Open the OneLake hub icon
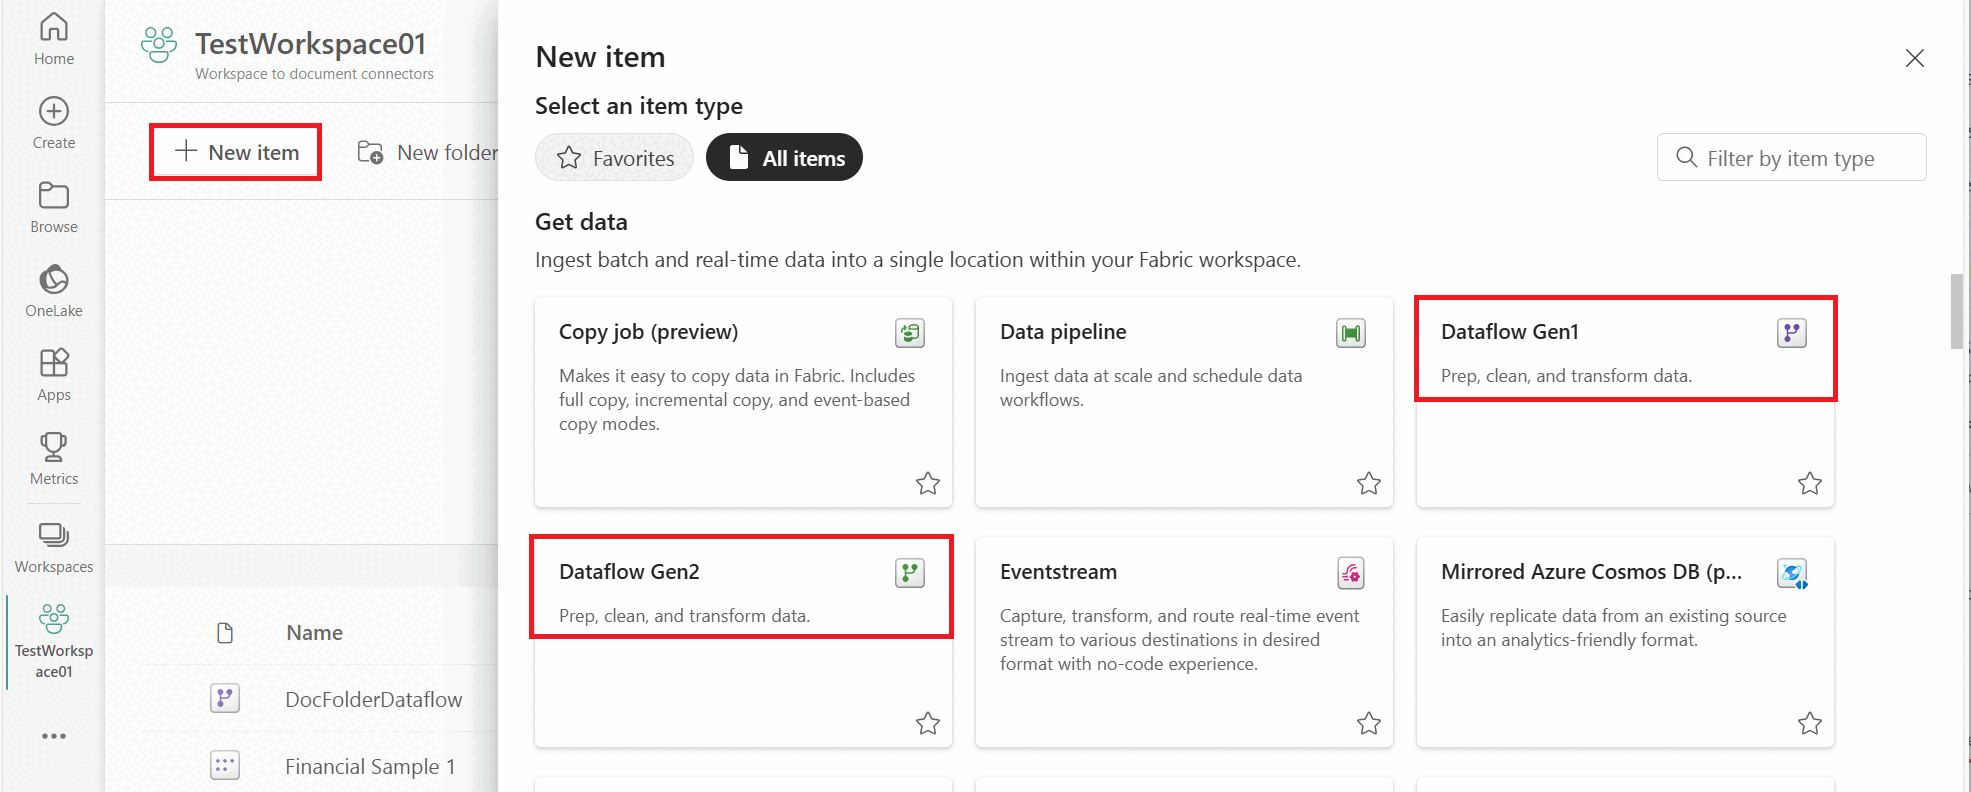This screenshot has height=792, width=1971. coord(54,279)
